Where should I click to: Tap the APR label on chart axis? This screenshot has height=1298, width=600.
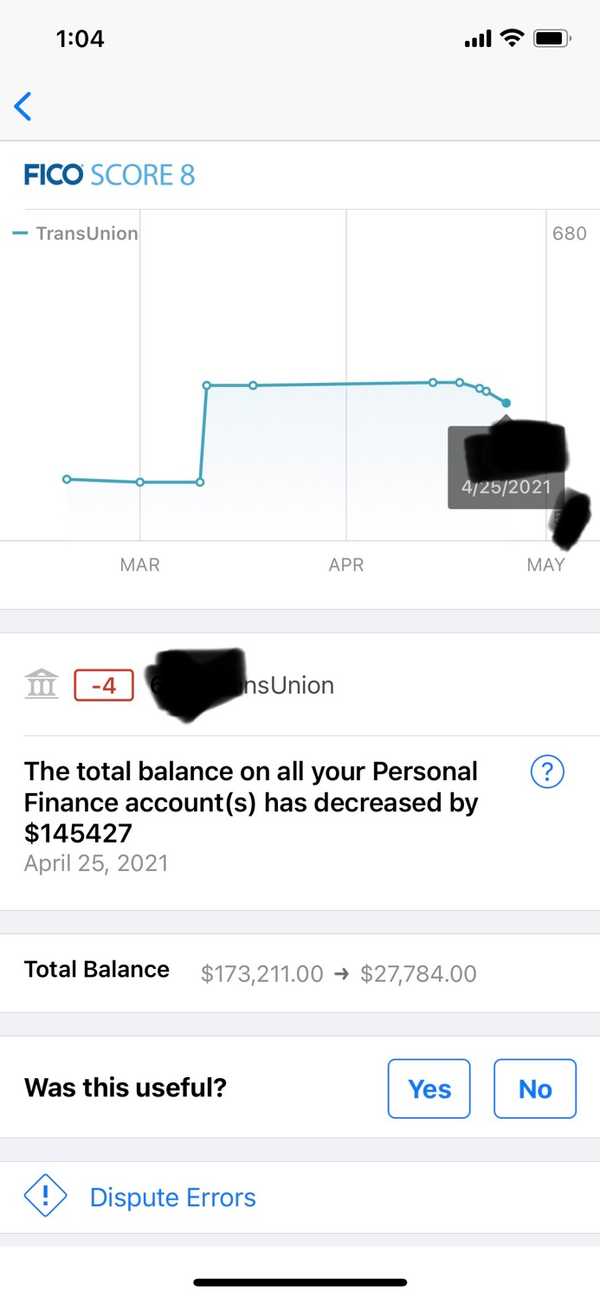346,565
